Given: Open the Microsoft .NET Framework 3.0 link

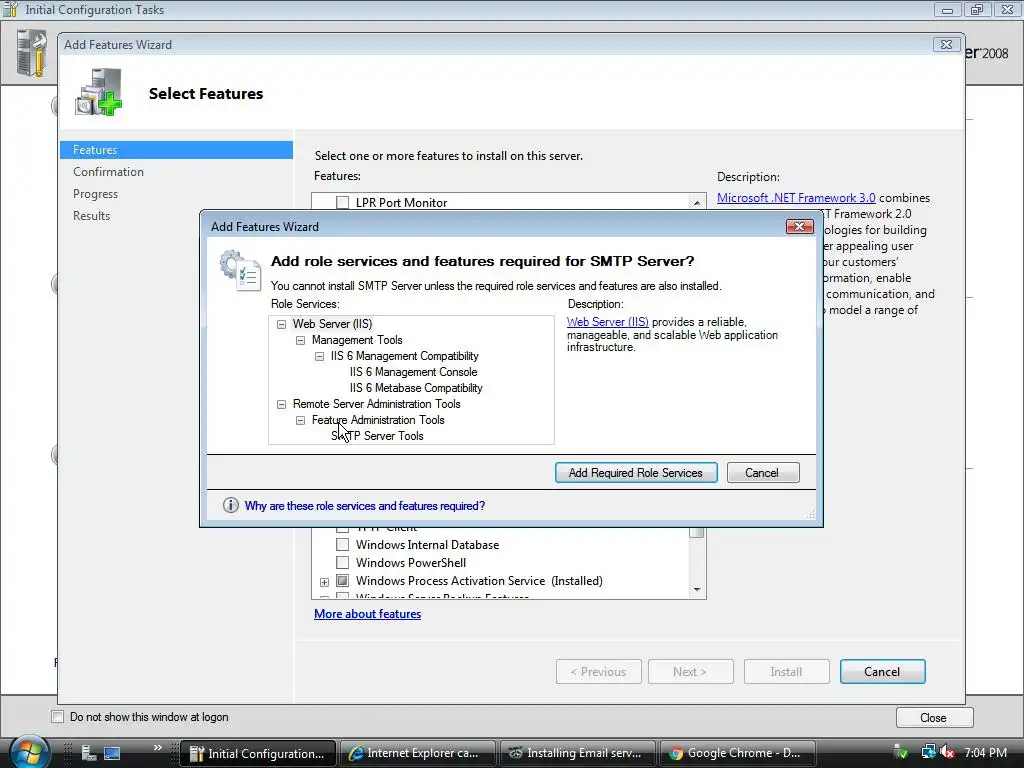Looking at the screenshot, I should 796,198.
